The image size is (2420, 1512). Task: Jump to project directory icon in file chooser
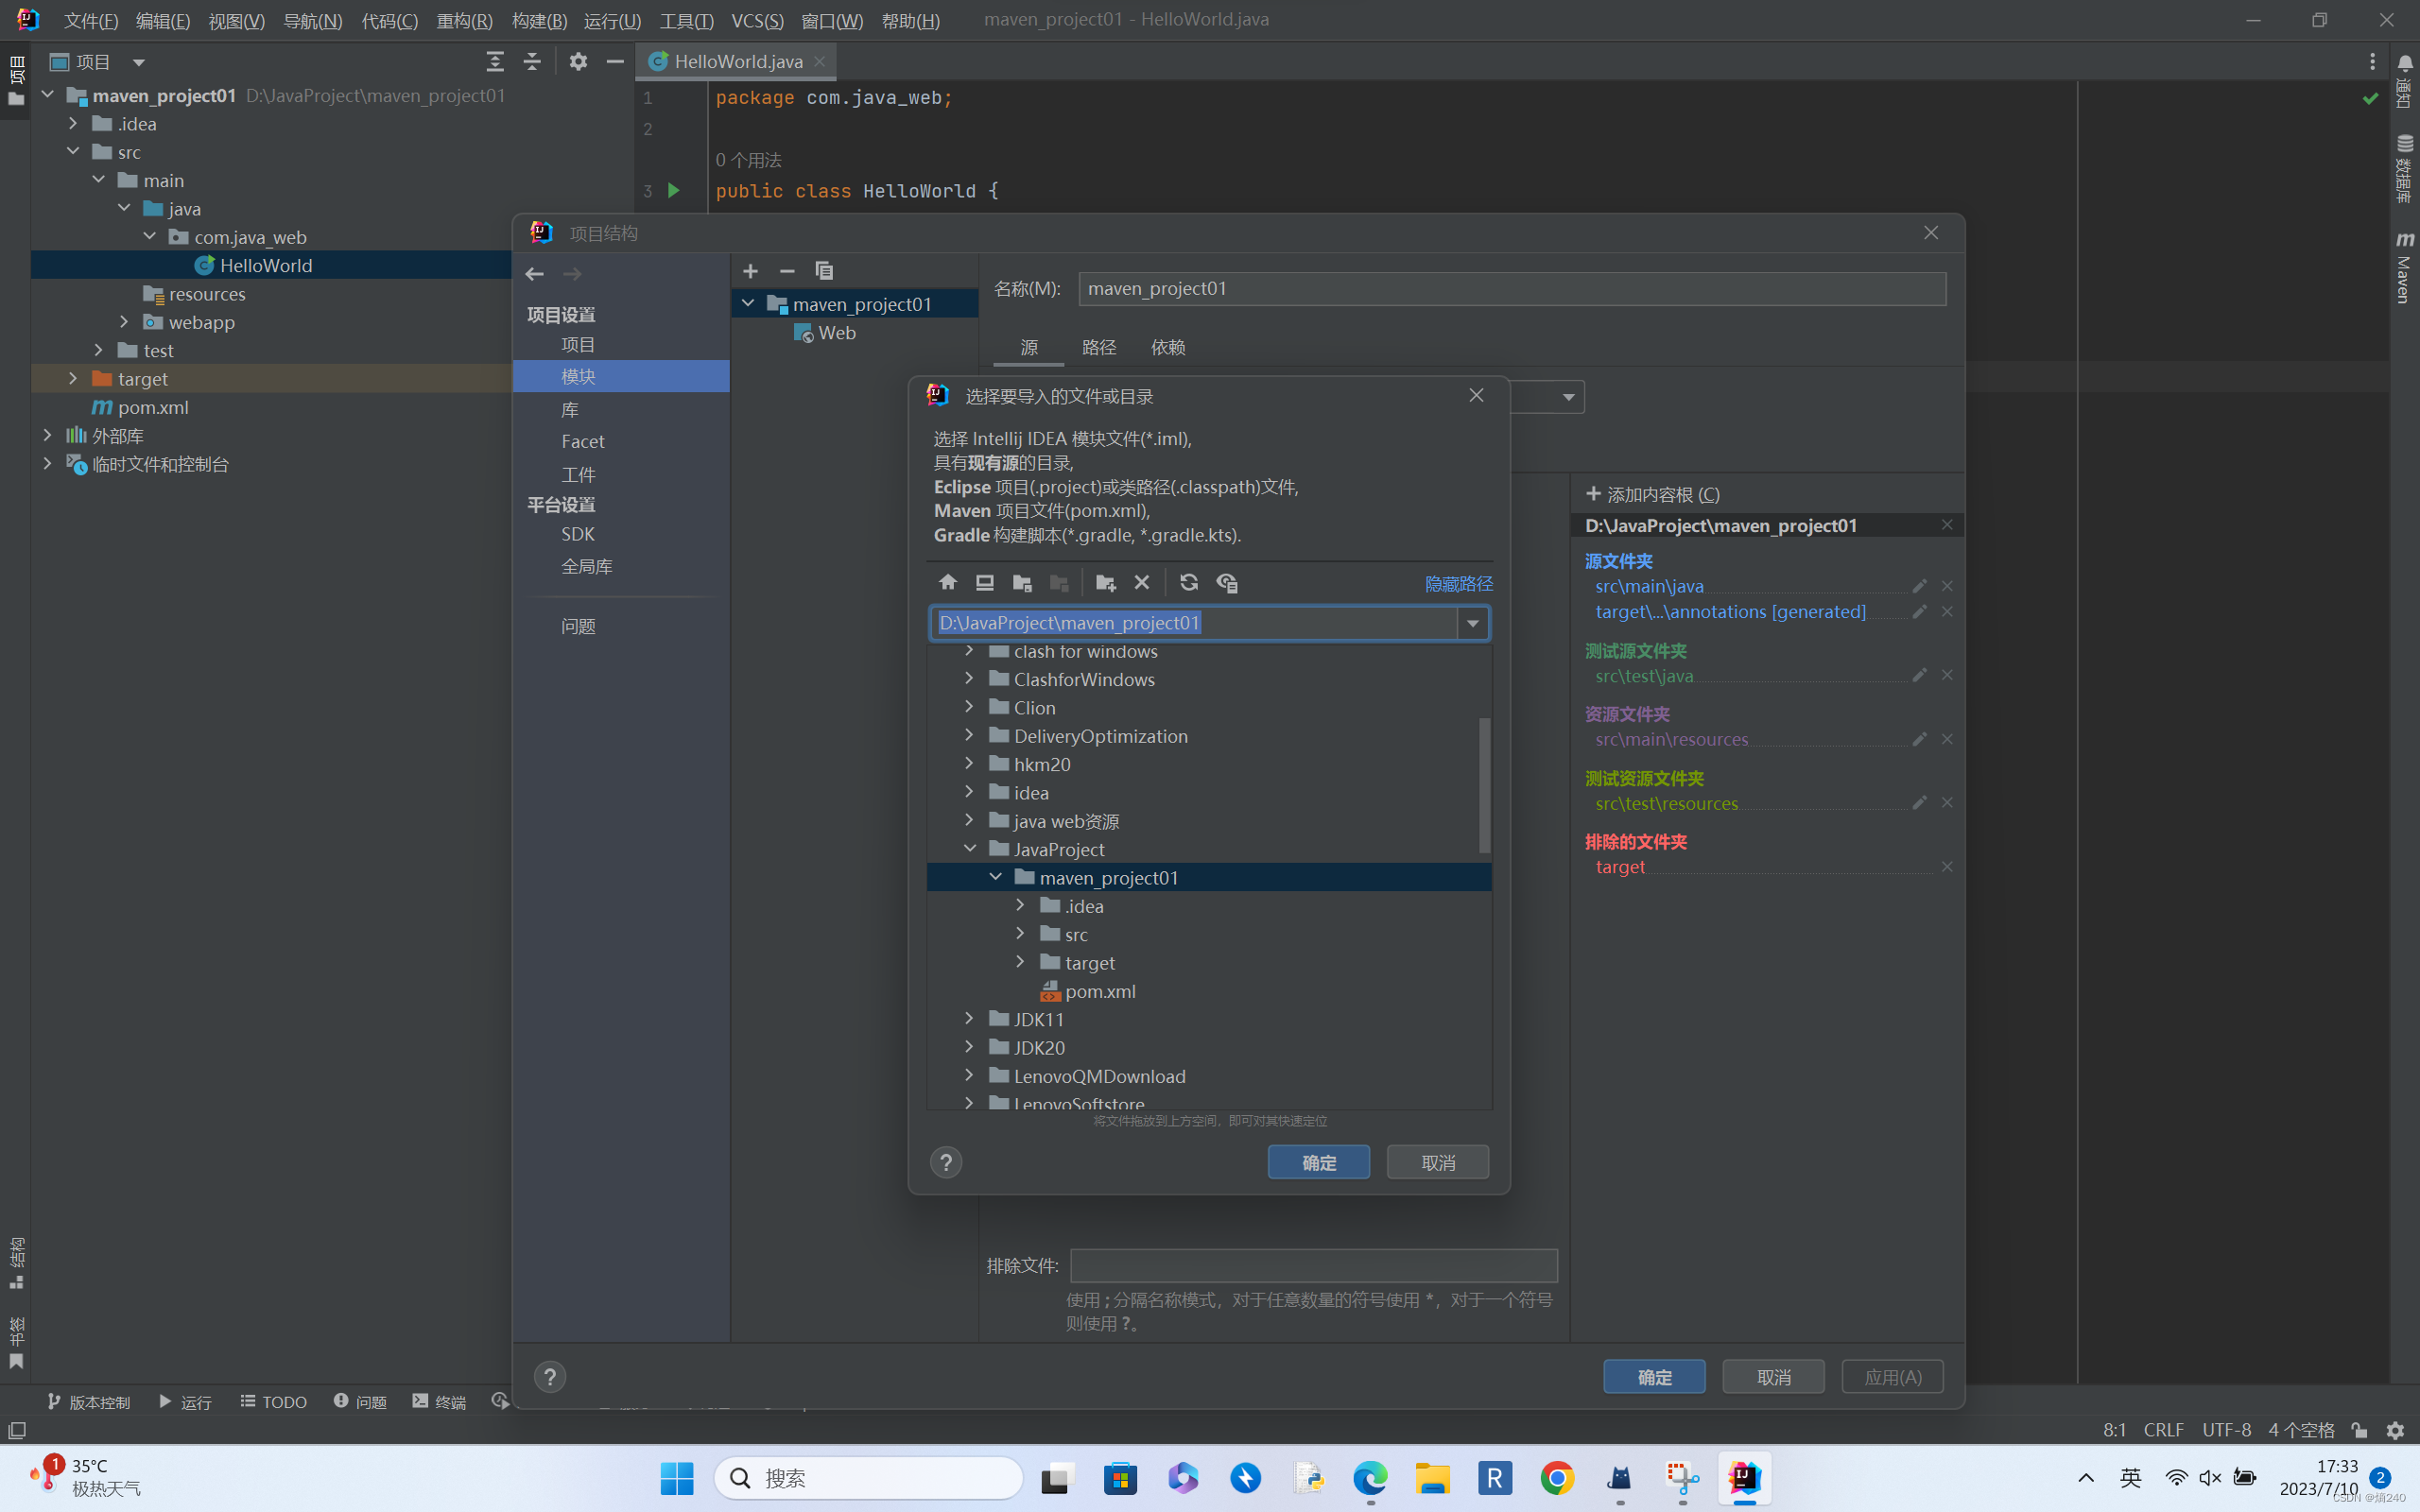(1022, 582)
